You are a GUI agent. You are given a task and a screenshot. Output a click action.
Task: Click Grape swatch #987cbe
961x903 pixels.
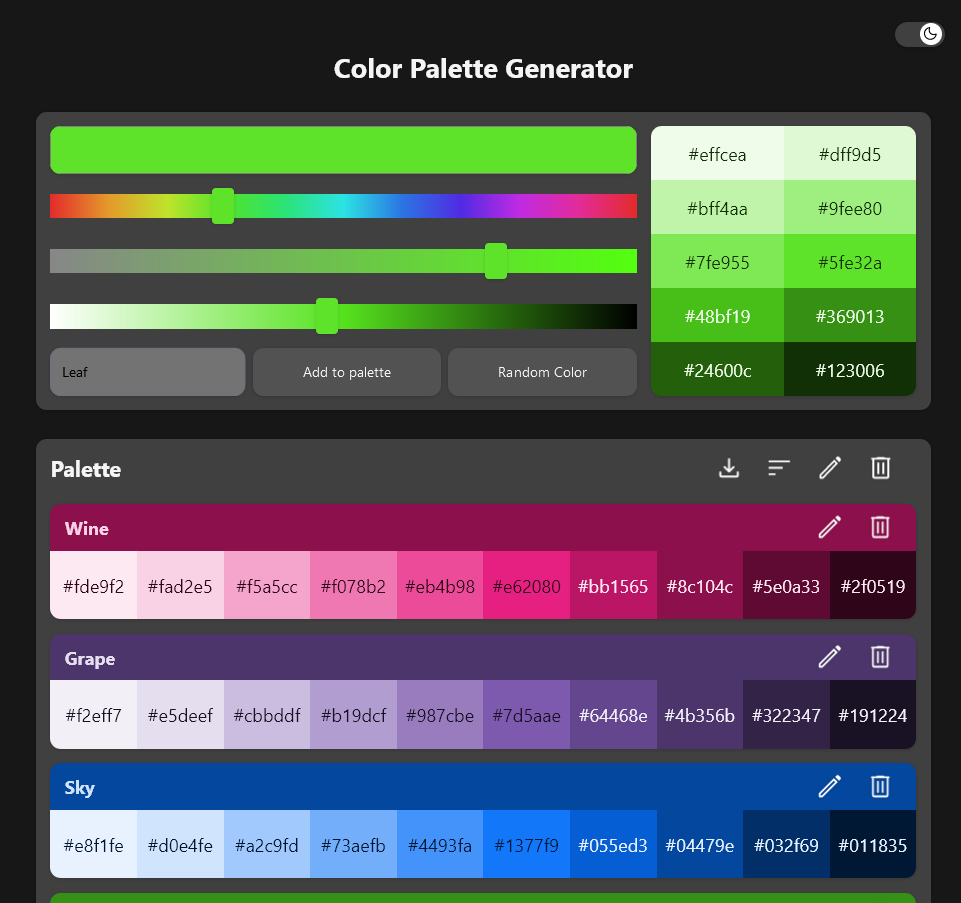440,715
